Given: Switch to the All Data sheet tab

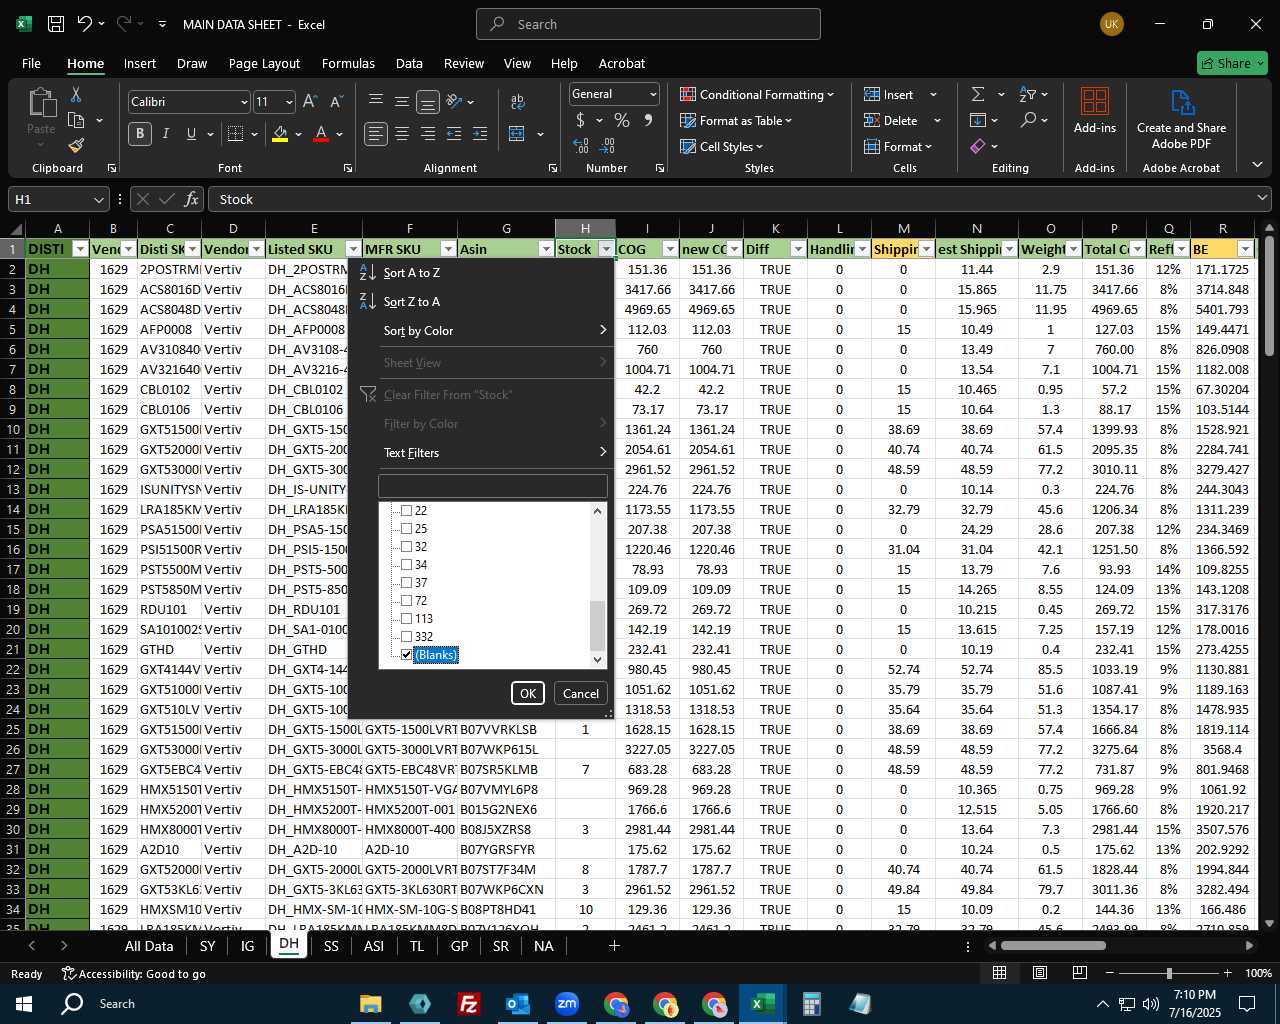Looking at the screenshot, I should click(x=149, y=946).
